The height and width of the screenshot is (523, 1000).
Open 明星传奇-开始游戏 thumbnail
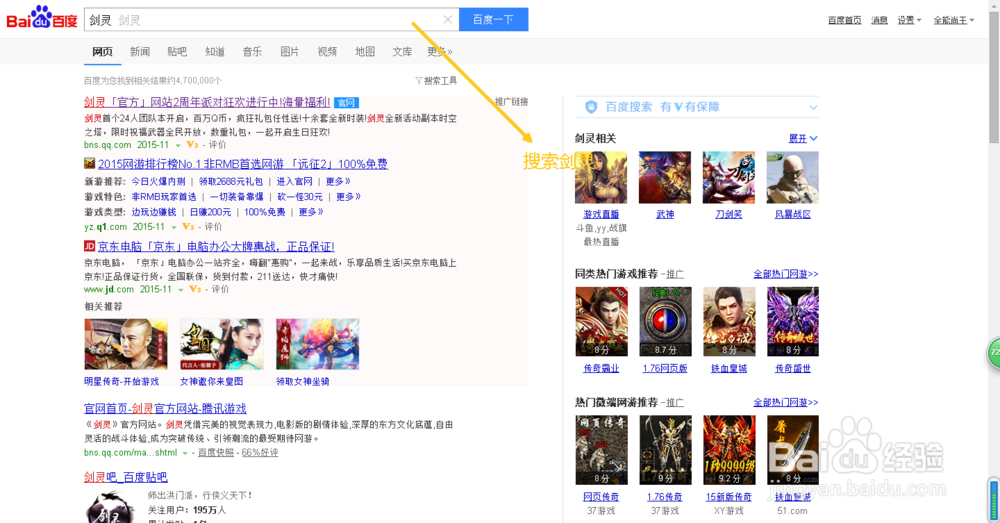(x=126, y=344)
